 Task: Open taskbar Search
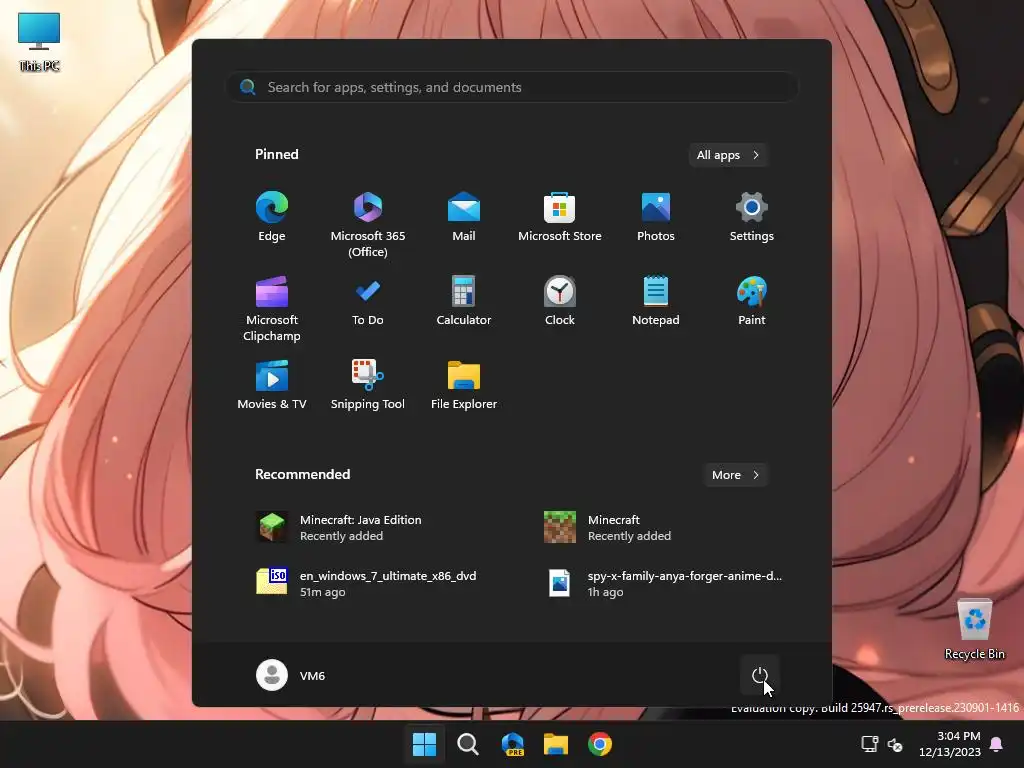pos(468,744)
